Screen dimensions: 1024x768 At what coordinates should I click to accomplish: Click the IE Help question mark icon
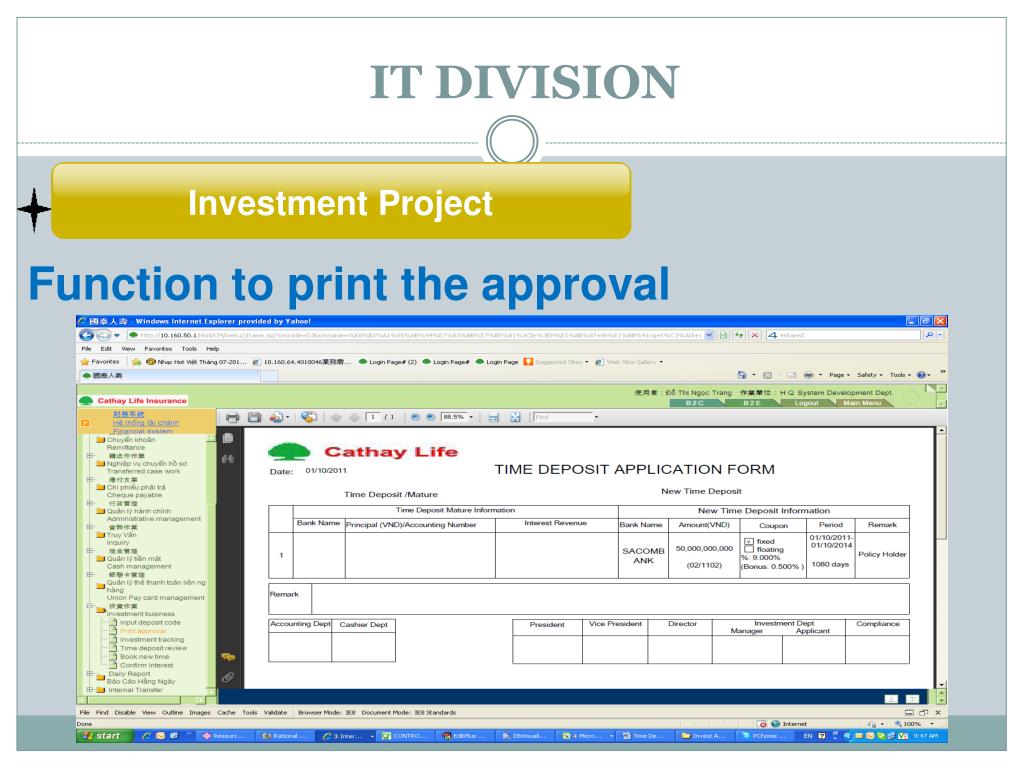[921, 375]
